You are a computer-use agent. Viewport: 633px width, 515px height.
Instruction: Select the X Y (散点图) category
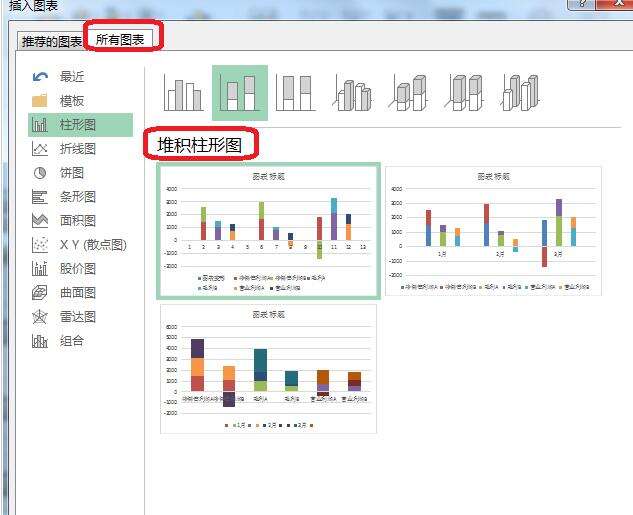tap(81, 245)
